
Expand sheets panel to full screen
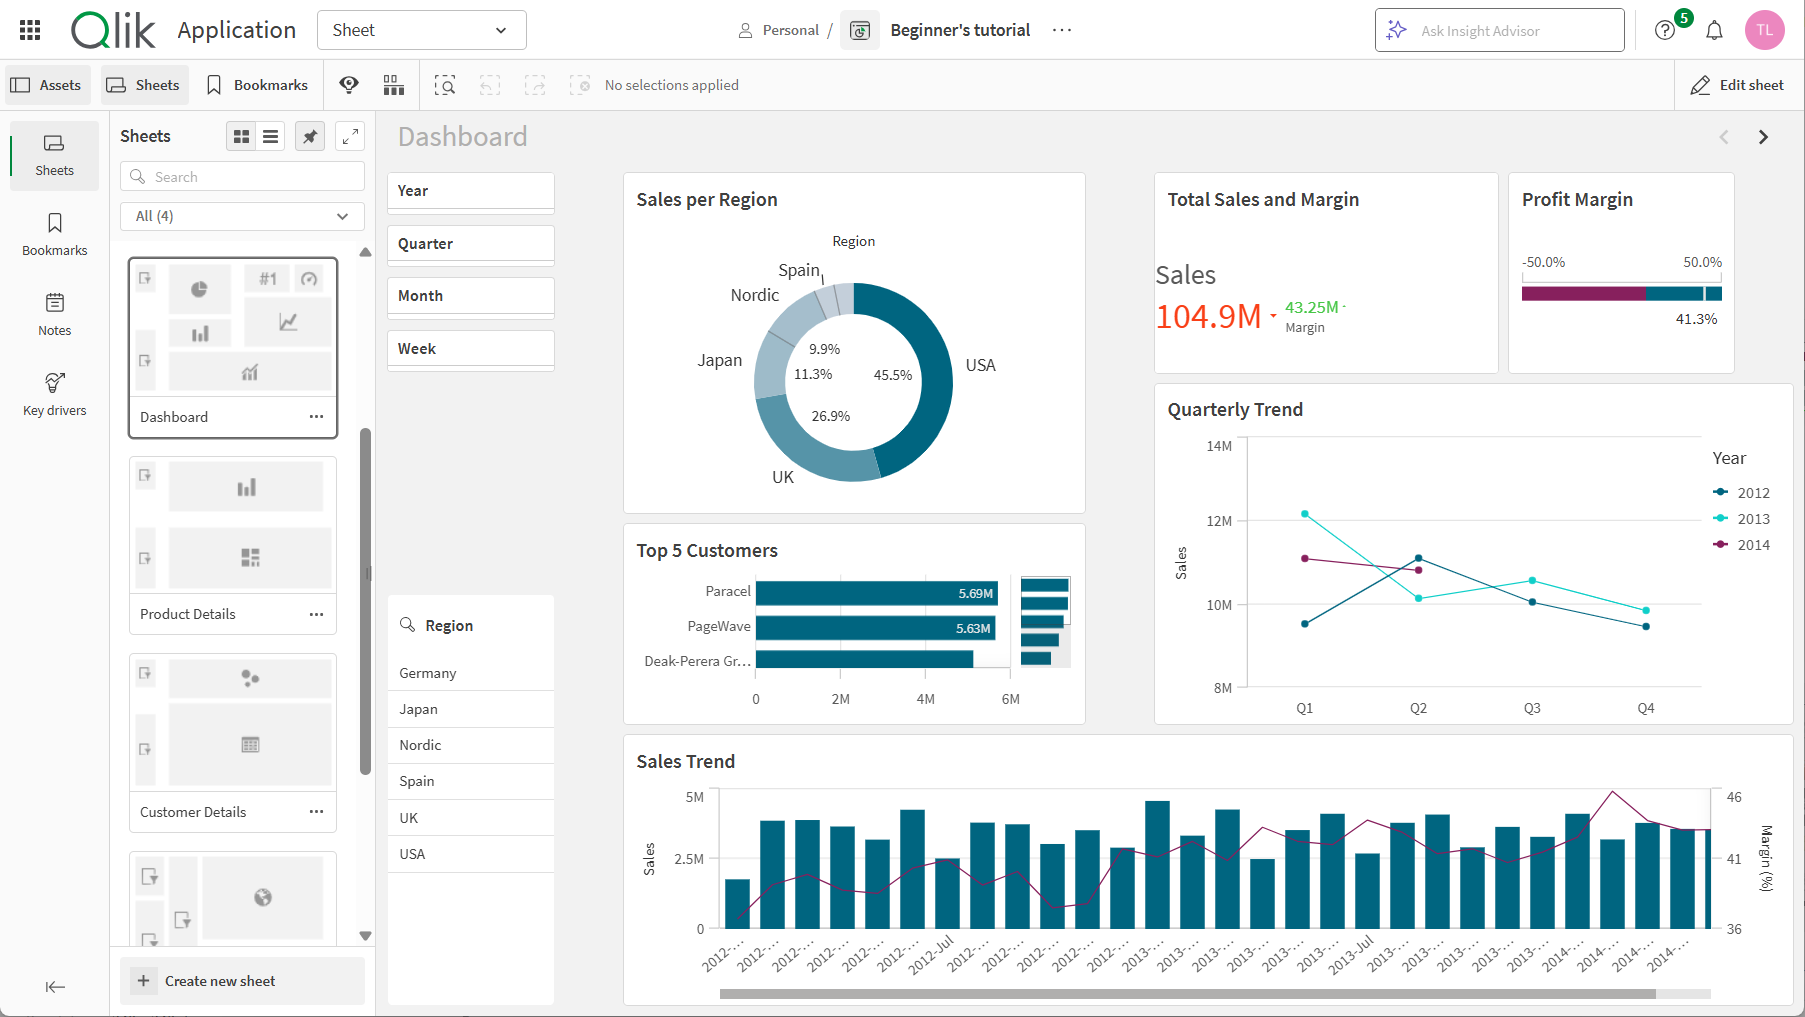350,136
